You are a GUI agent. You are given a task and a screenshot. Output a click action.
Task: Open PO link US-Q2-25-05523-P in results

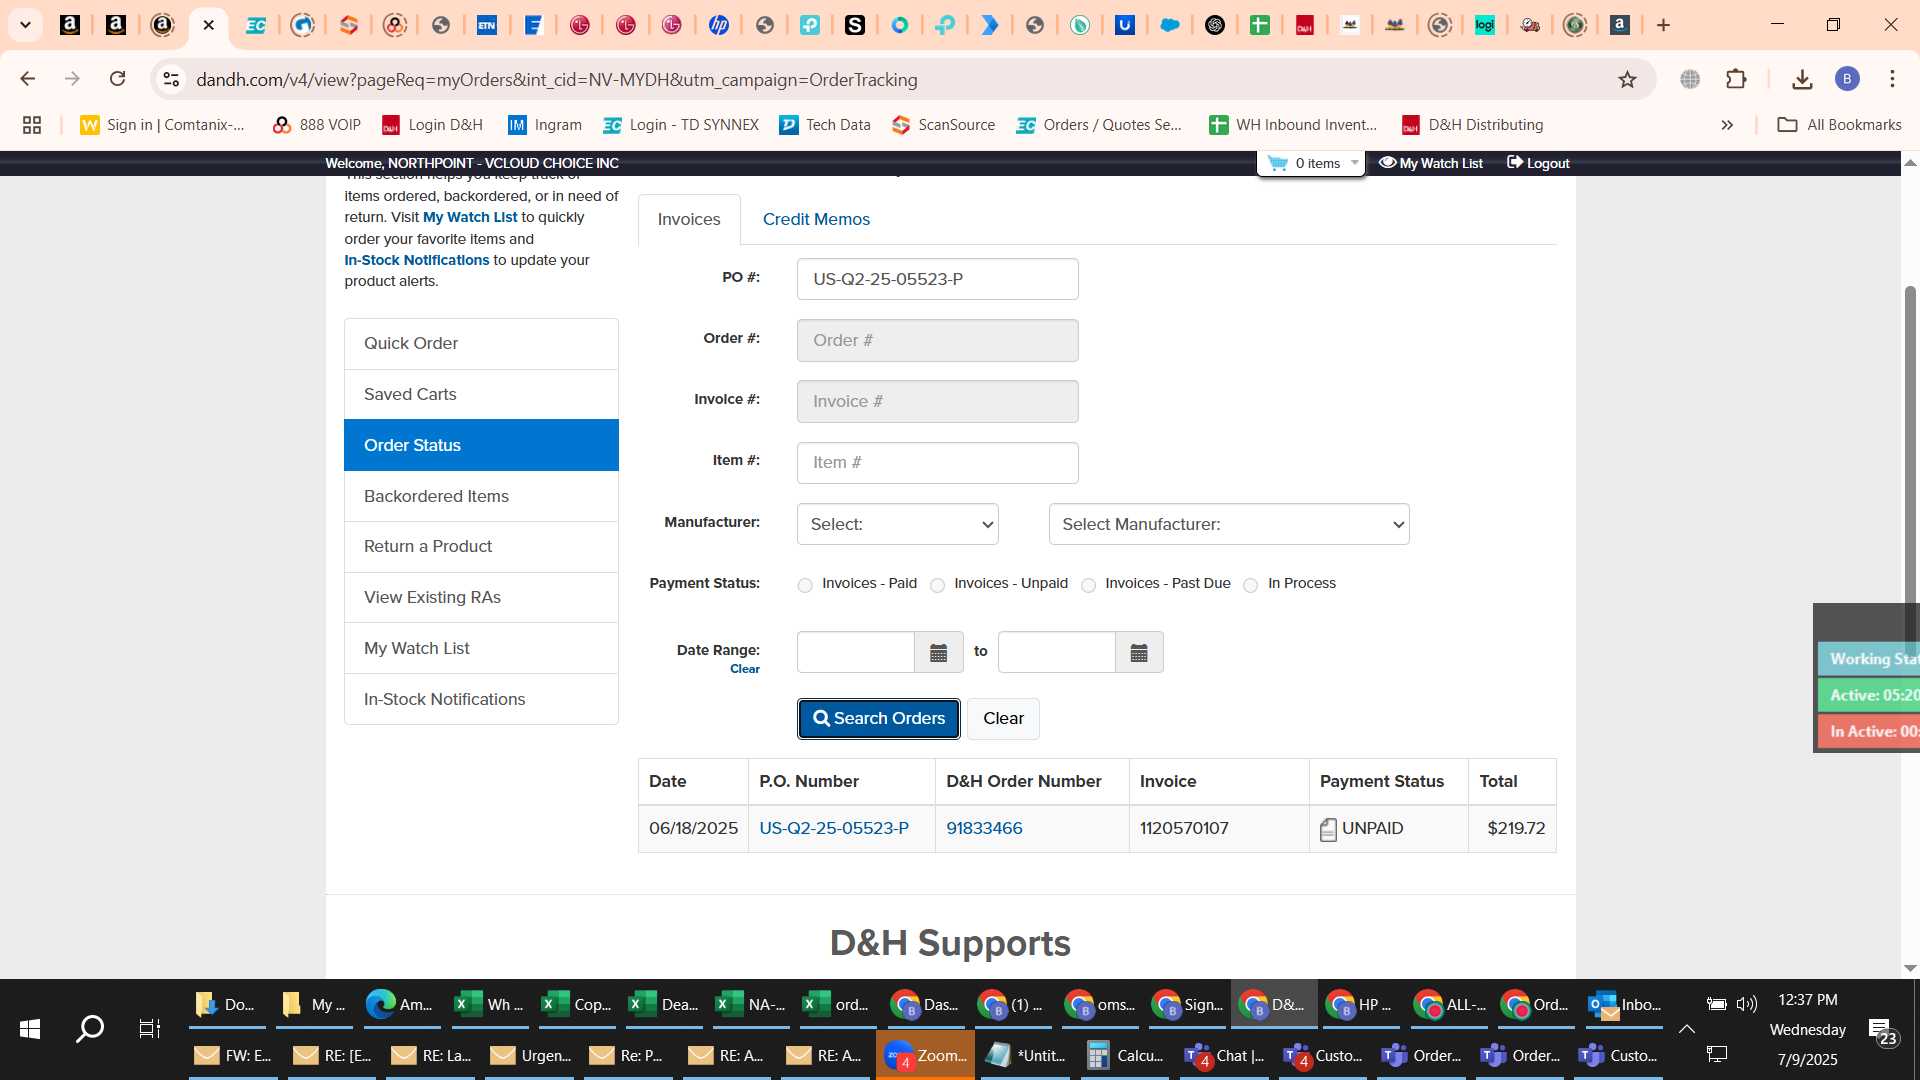pos(834,828)
